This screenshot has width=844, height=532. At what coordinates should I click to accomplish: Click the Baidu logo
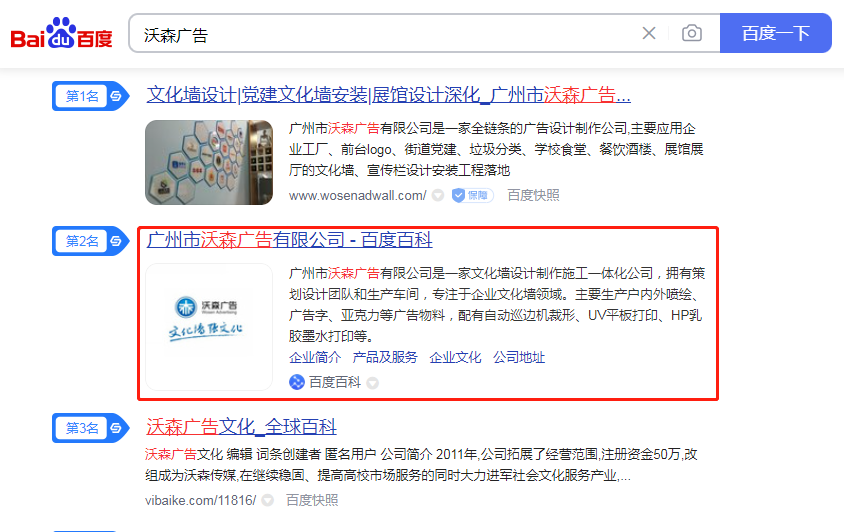[x=61, y=34]
